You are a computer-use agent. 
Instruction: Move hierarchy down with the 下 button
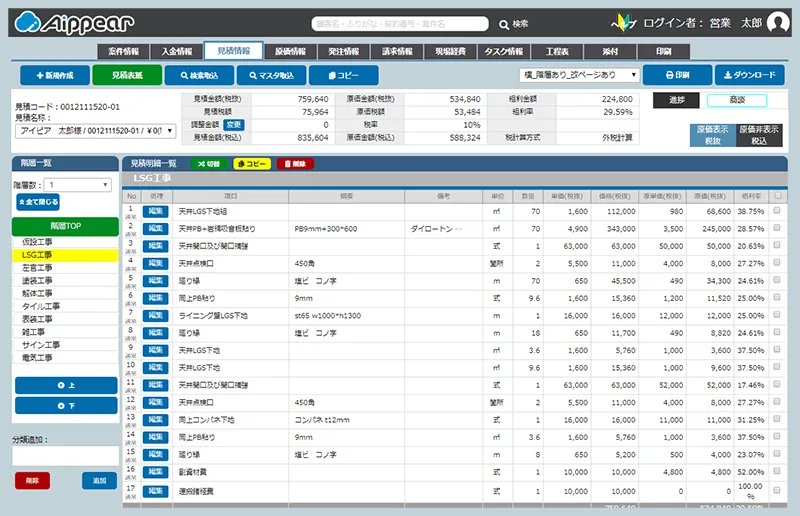pyautogui.click(x=65, y=406)
